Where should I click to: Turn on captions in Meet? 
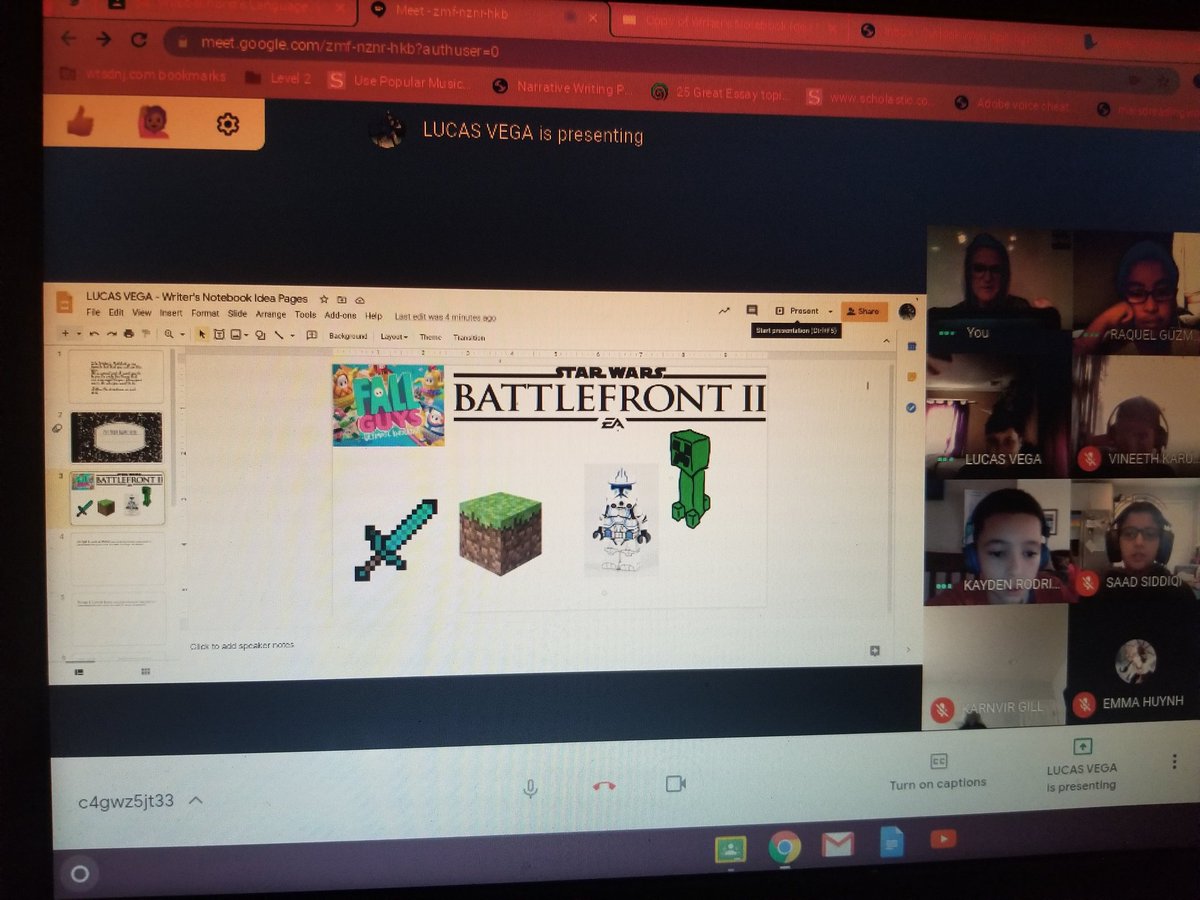pos(938,772)
